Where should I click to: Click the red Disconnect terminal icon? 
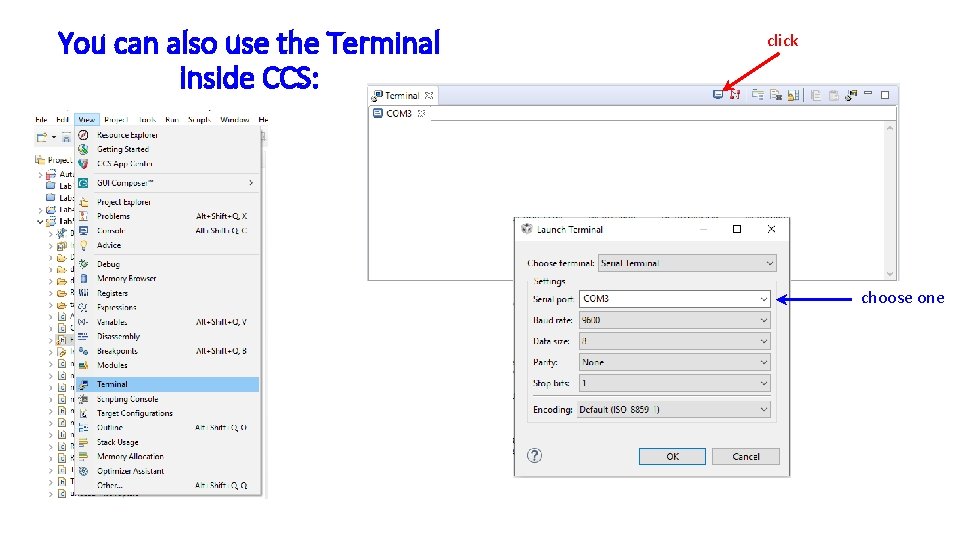point(735,95)
